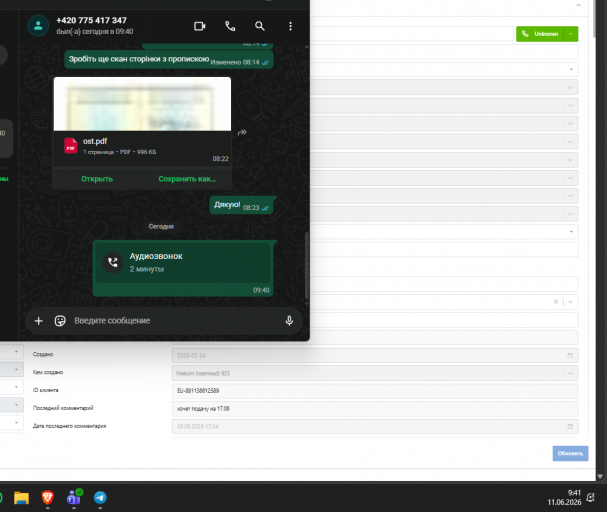This screenshot has height=512, width=607.
Task: Click the WhatsApp chat scrollbar
Action: [x=307, y=265]
